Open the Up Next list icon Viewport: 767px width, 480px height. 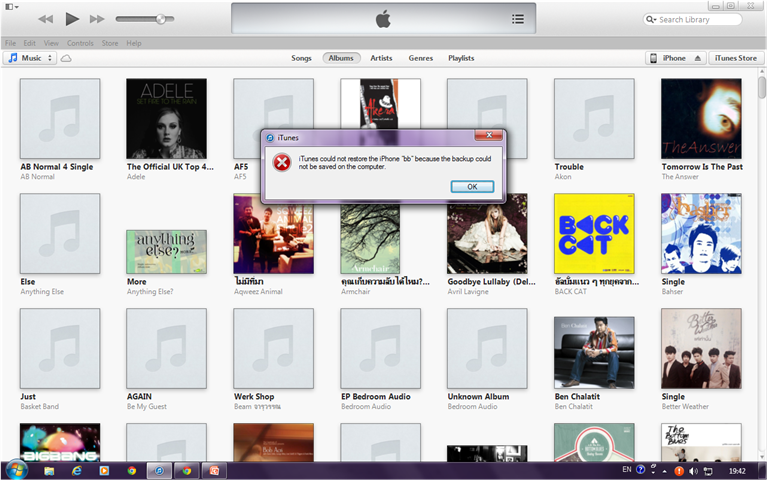(518, 19)
